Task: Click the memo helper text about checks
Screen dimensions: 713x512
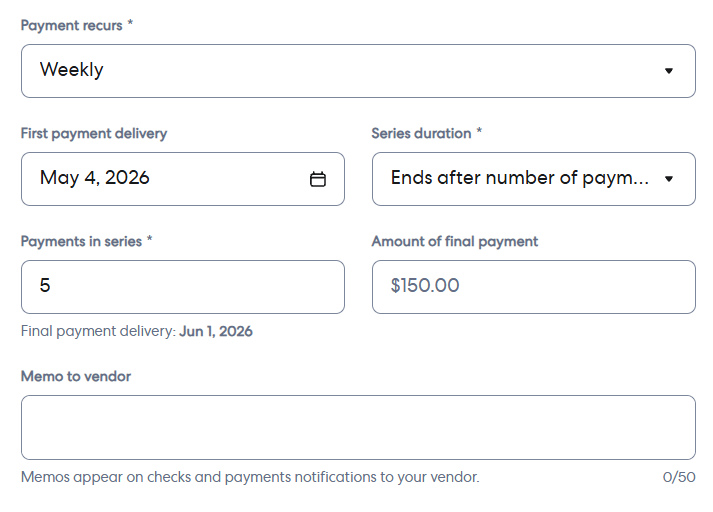Action: (250, 477)
